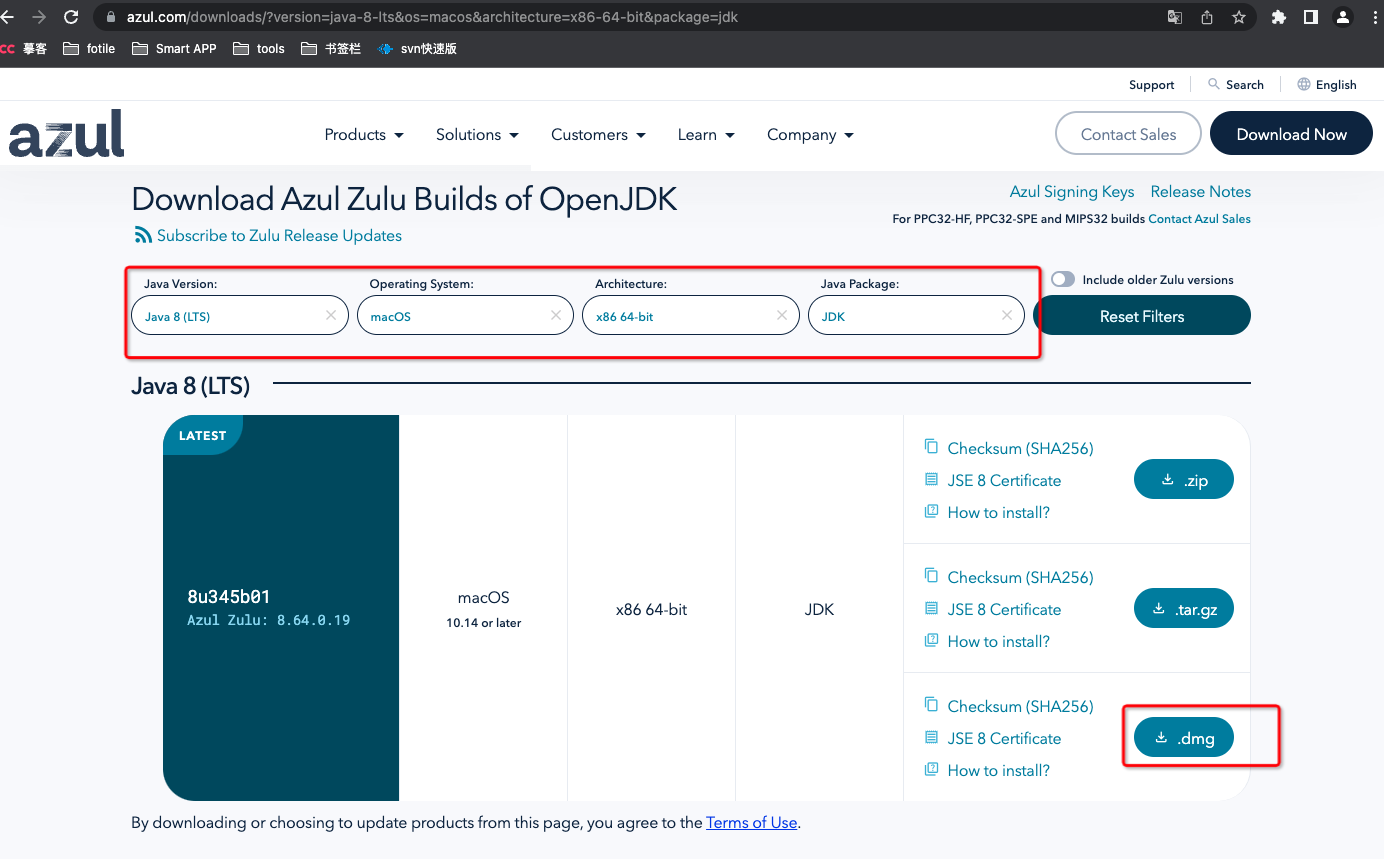Clear the Java 8 (LTS) filter X
This screenshot has height=859, width=1384.
coord(331,315)
